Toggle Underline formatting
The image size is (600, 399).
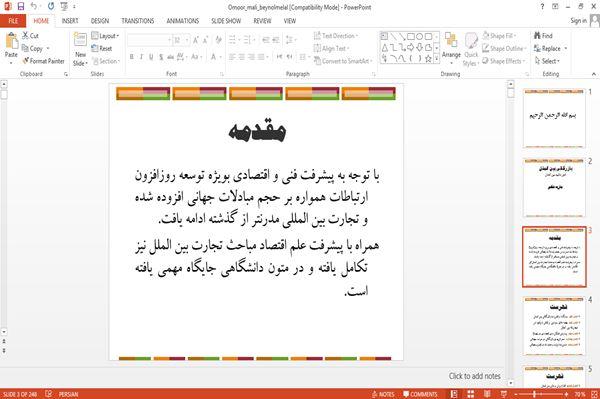pyautogui.click(x=151, y=57)
